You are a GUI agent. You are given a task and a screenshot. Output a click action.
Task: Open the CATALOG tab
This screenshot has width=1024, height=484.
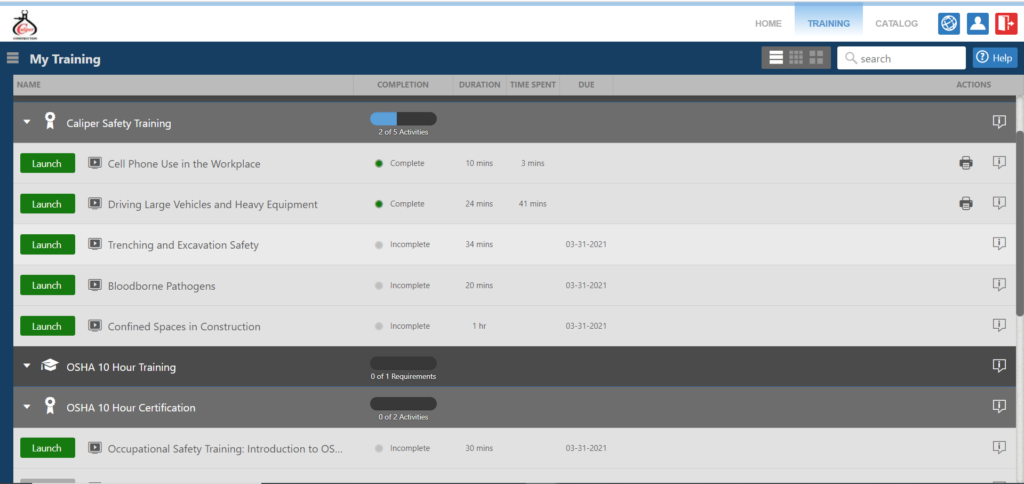click(896, 24)
